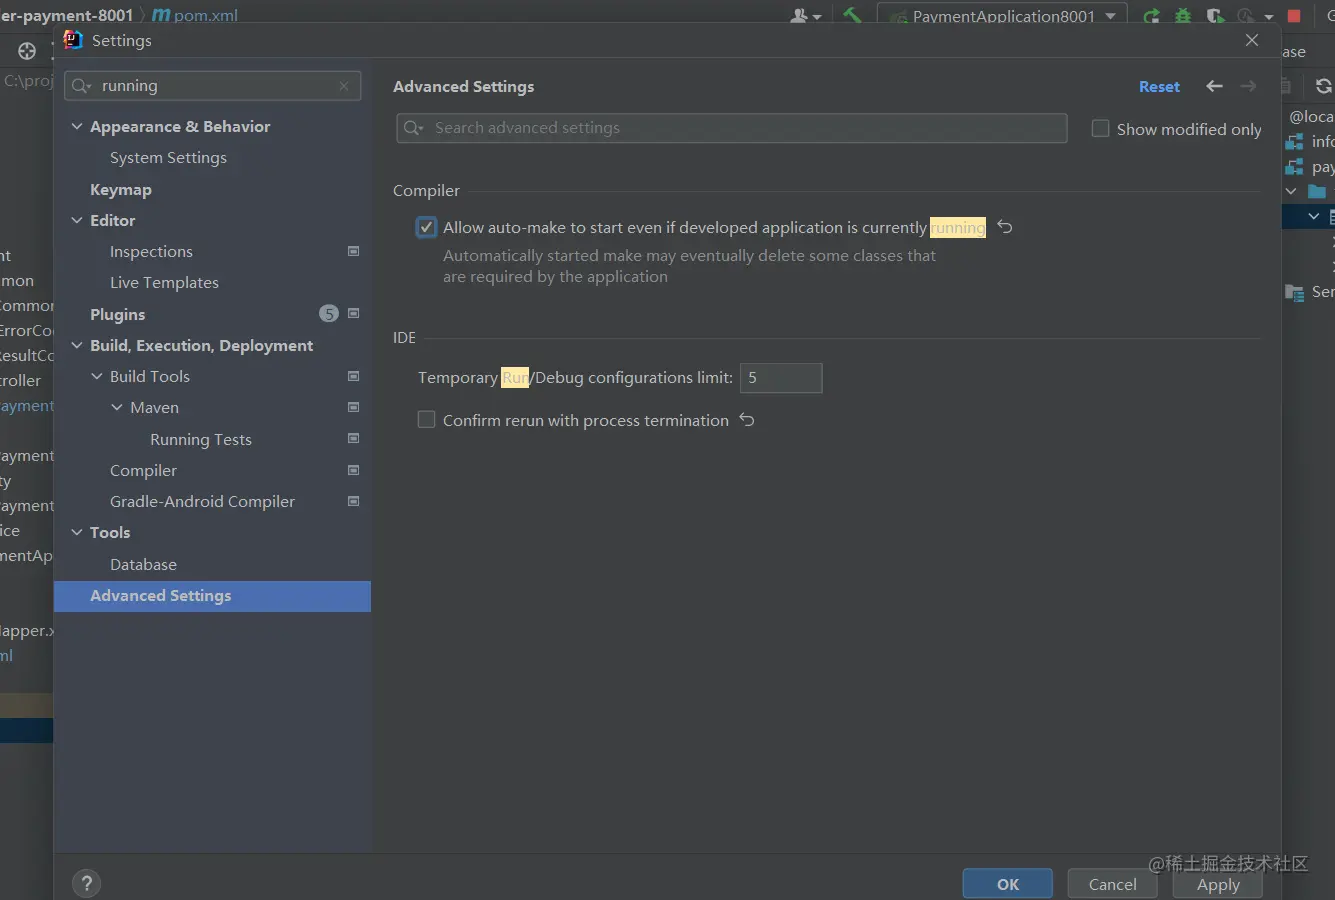Click the forward arrow in Advanced Settings

(x=1248, y=87)
